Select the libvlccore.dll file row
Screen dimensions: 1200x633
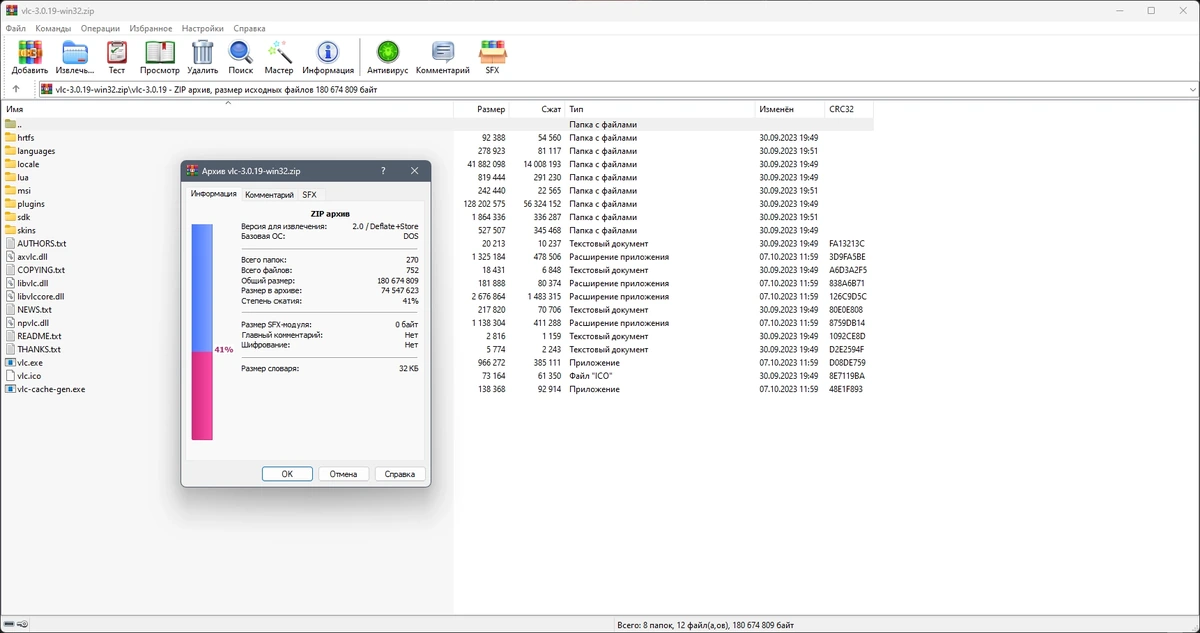437,296
